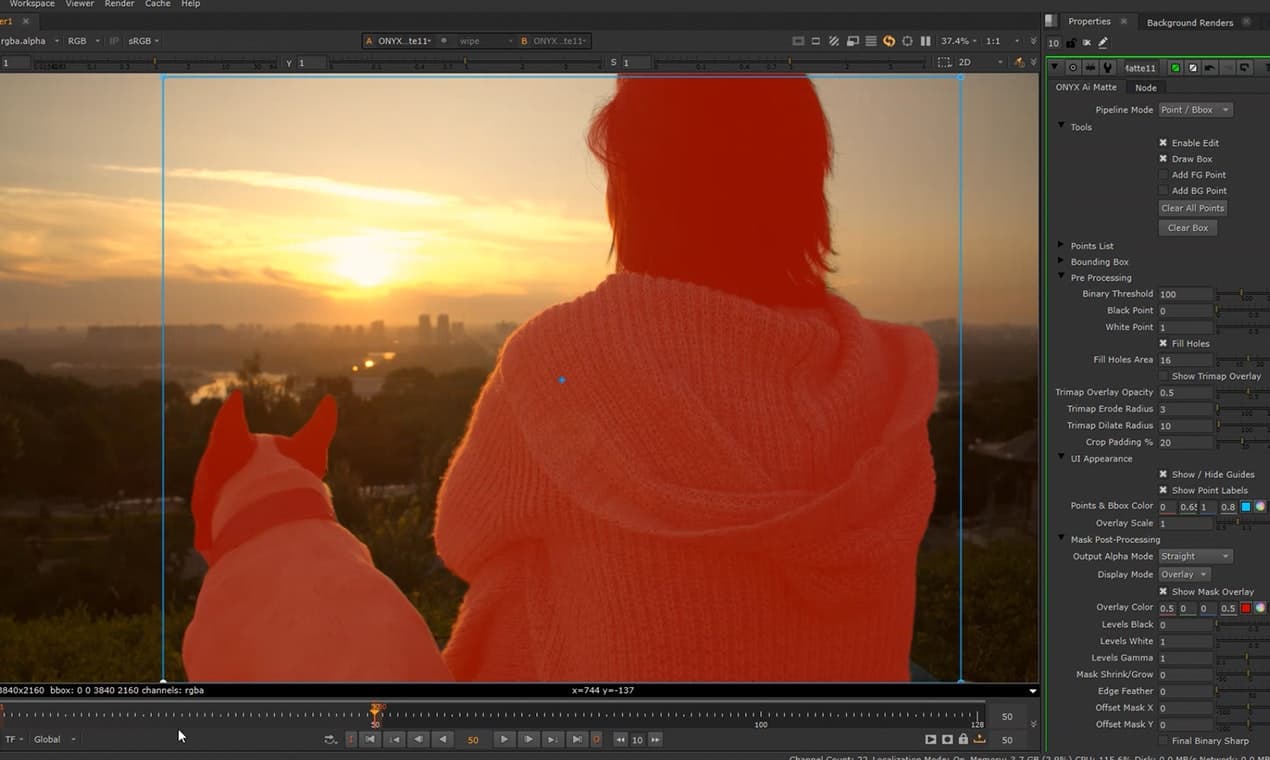Open the Pipeline Mode dropdown

[1195, 109]
